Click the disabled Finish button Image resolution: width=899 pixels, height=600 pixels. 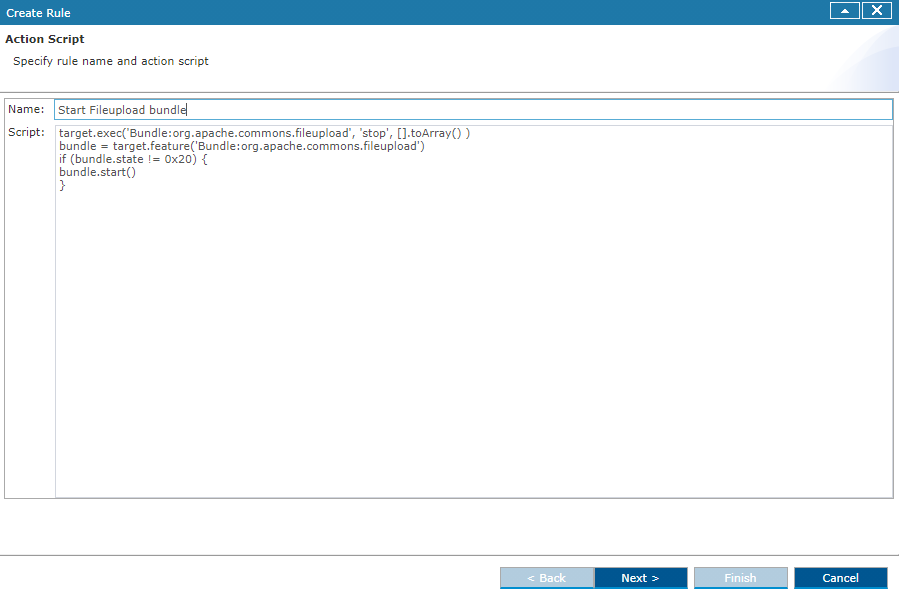pyautogui.click(x=740, y=578)
